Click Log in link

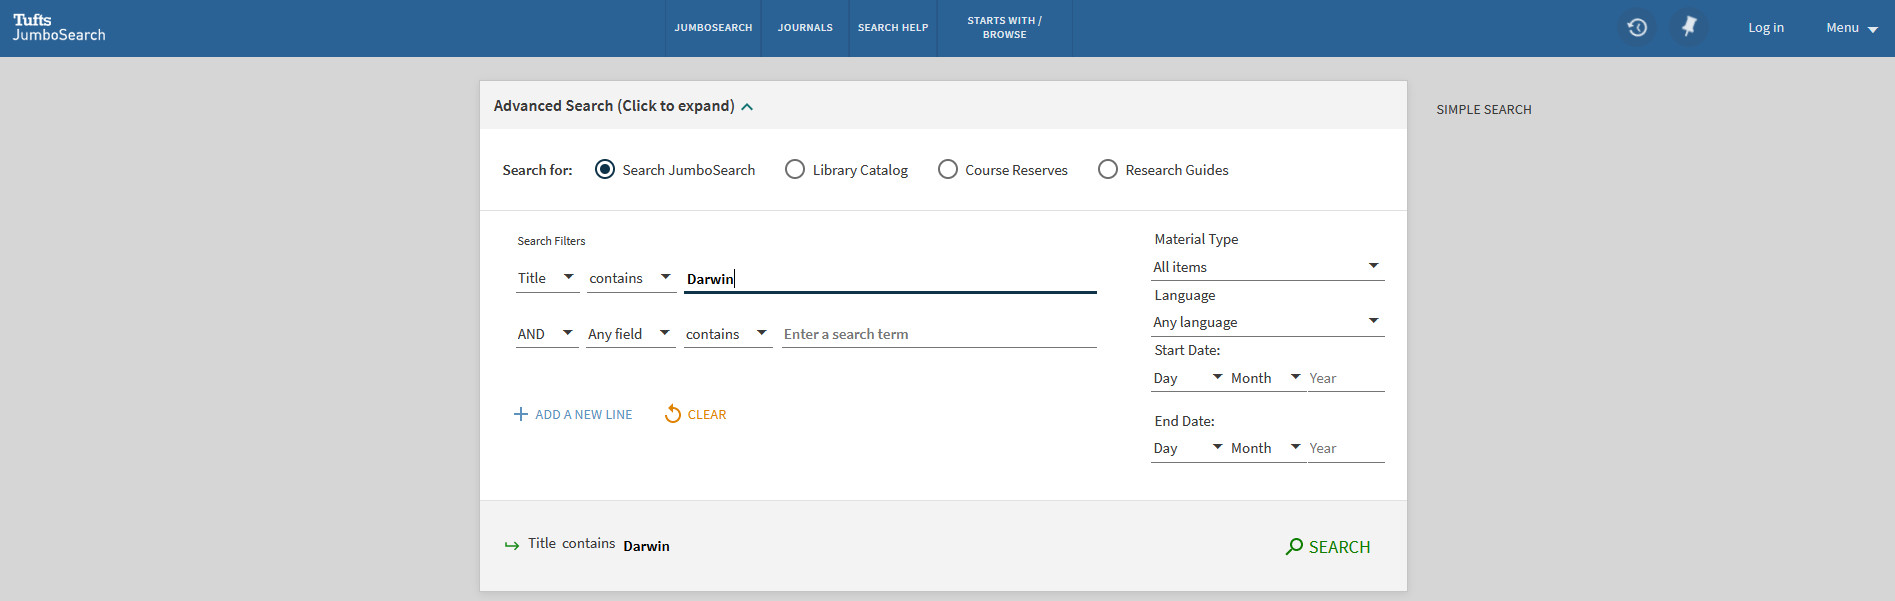click(x=1766, y=28)
